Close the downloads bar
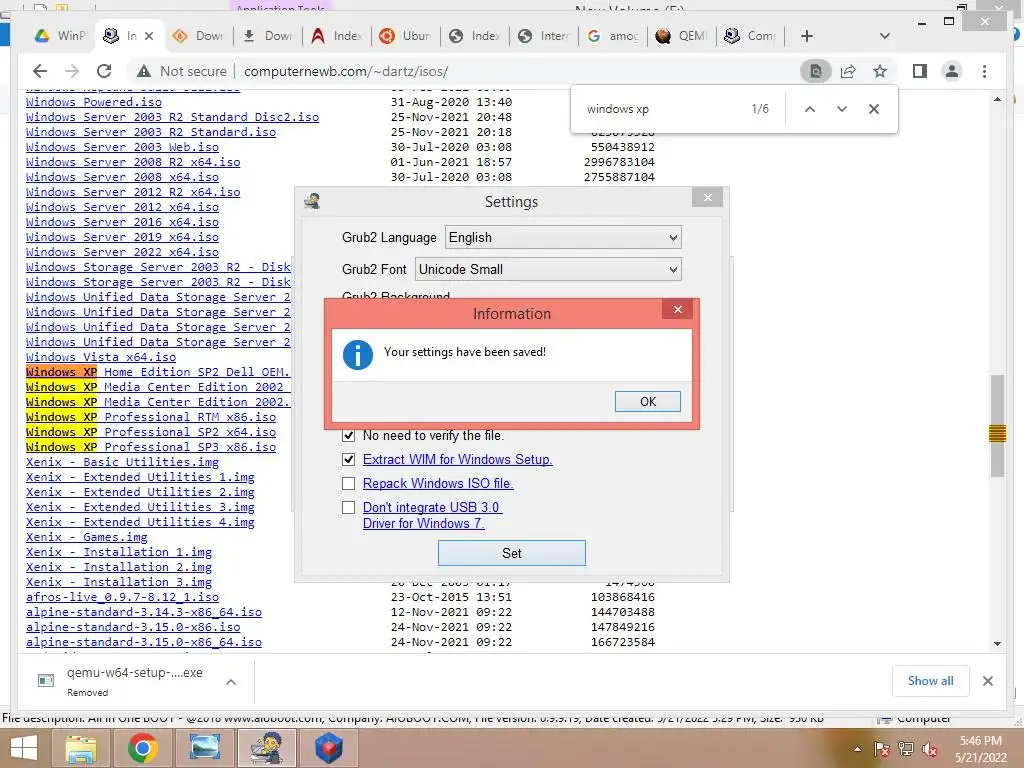The width and height of the screenshot is (1024, 768). pyautogui.click(x=988, y=681)
